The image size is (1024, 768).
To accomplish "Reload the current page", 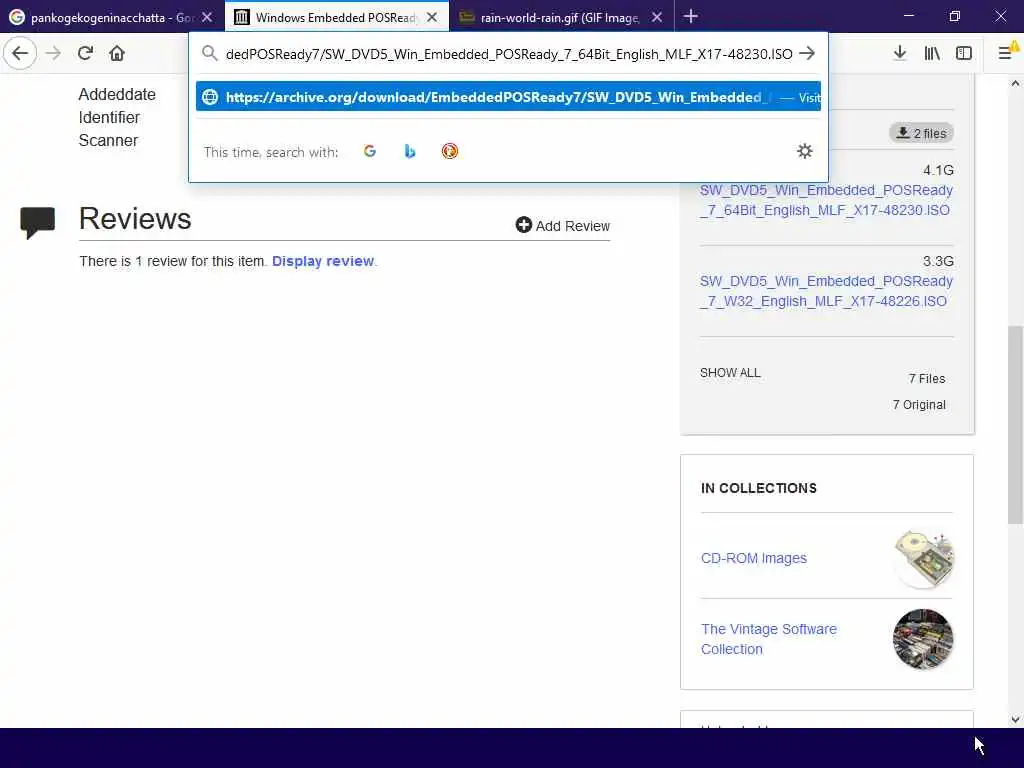I will (85, 53).
